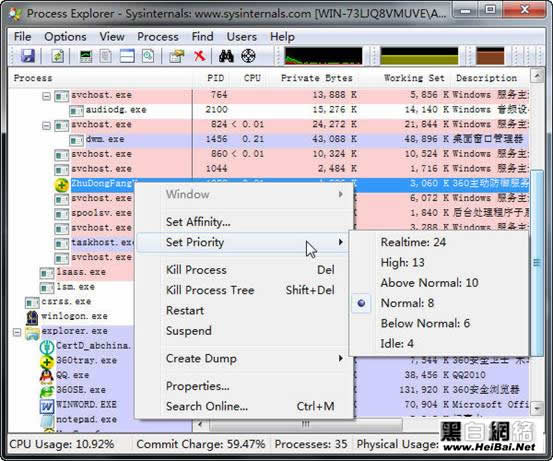Open the Help menu
Screen dimensions: 553x461
coord(282,37)
